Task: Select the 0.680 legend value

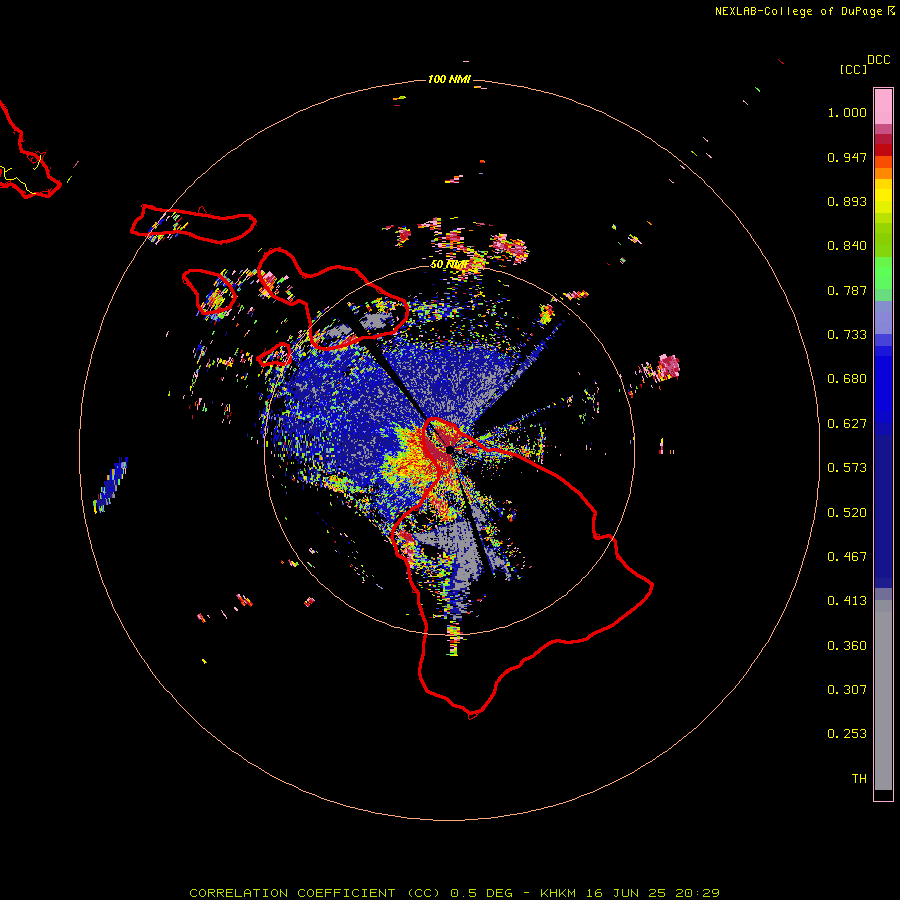Action: [x=847, y=379]
